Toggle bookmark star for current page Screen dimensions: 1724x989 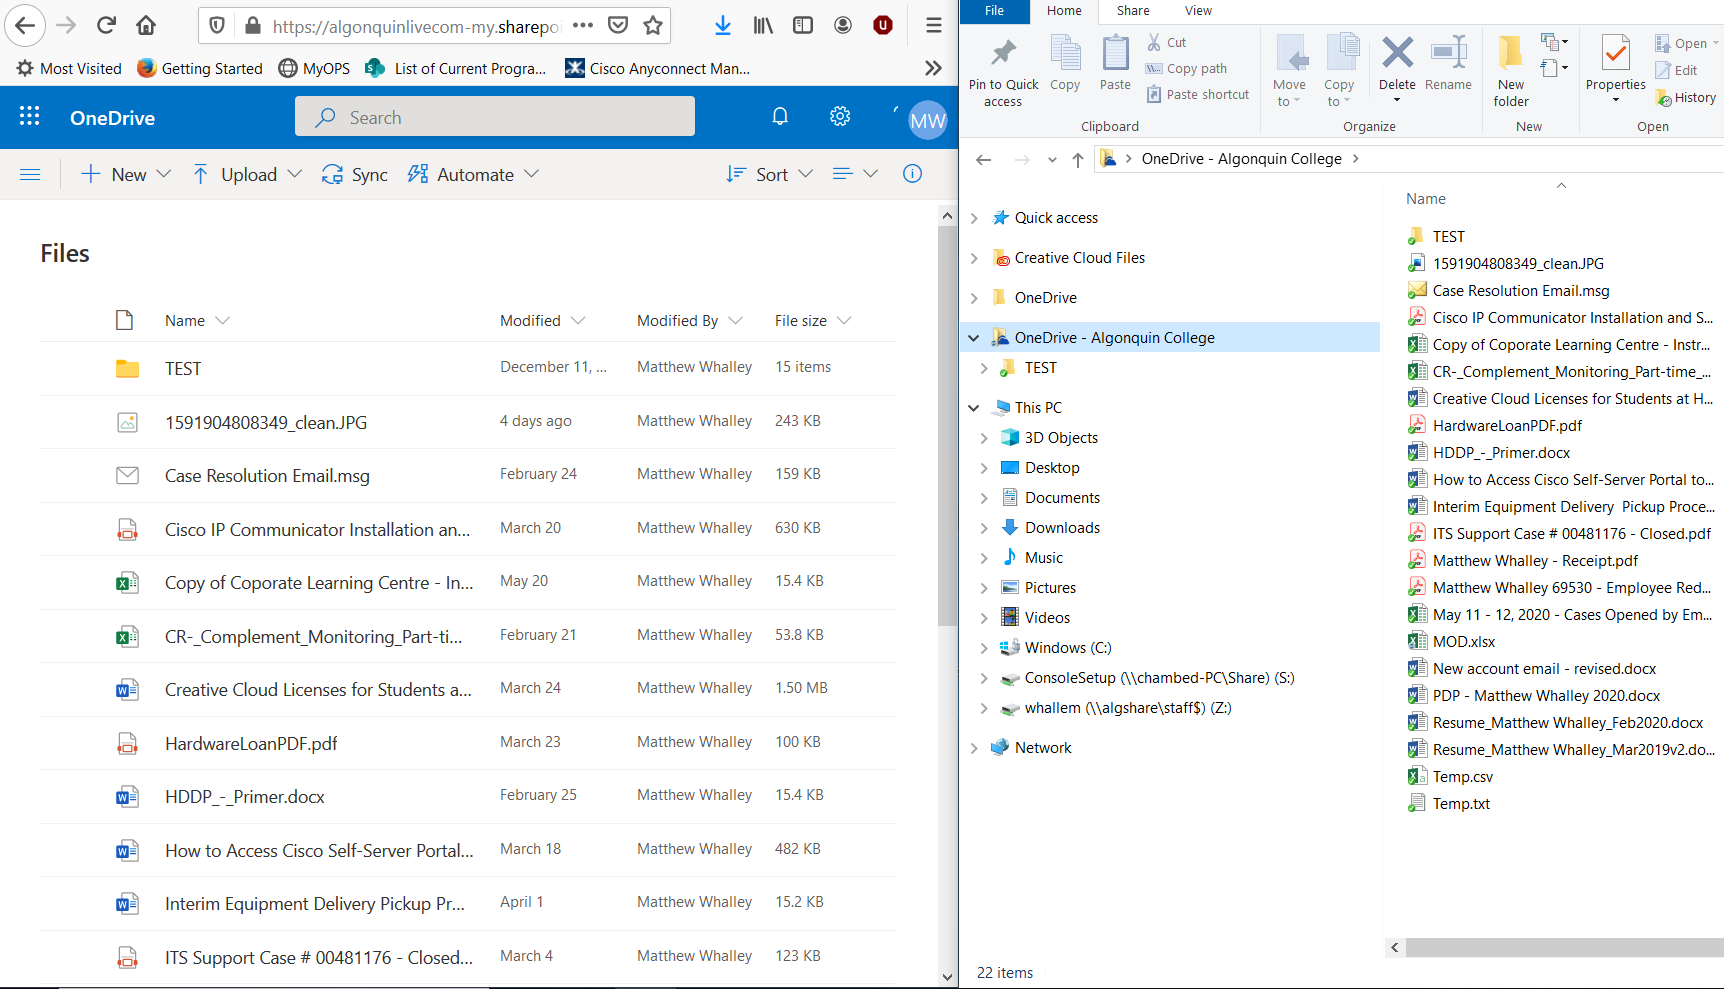click(651, 26)
